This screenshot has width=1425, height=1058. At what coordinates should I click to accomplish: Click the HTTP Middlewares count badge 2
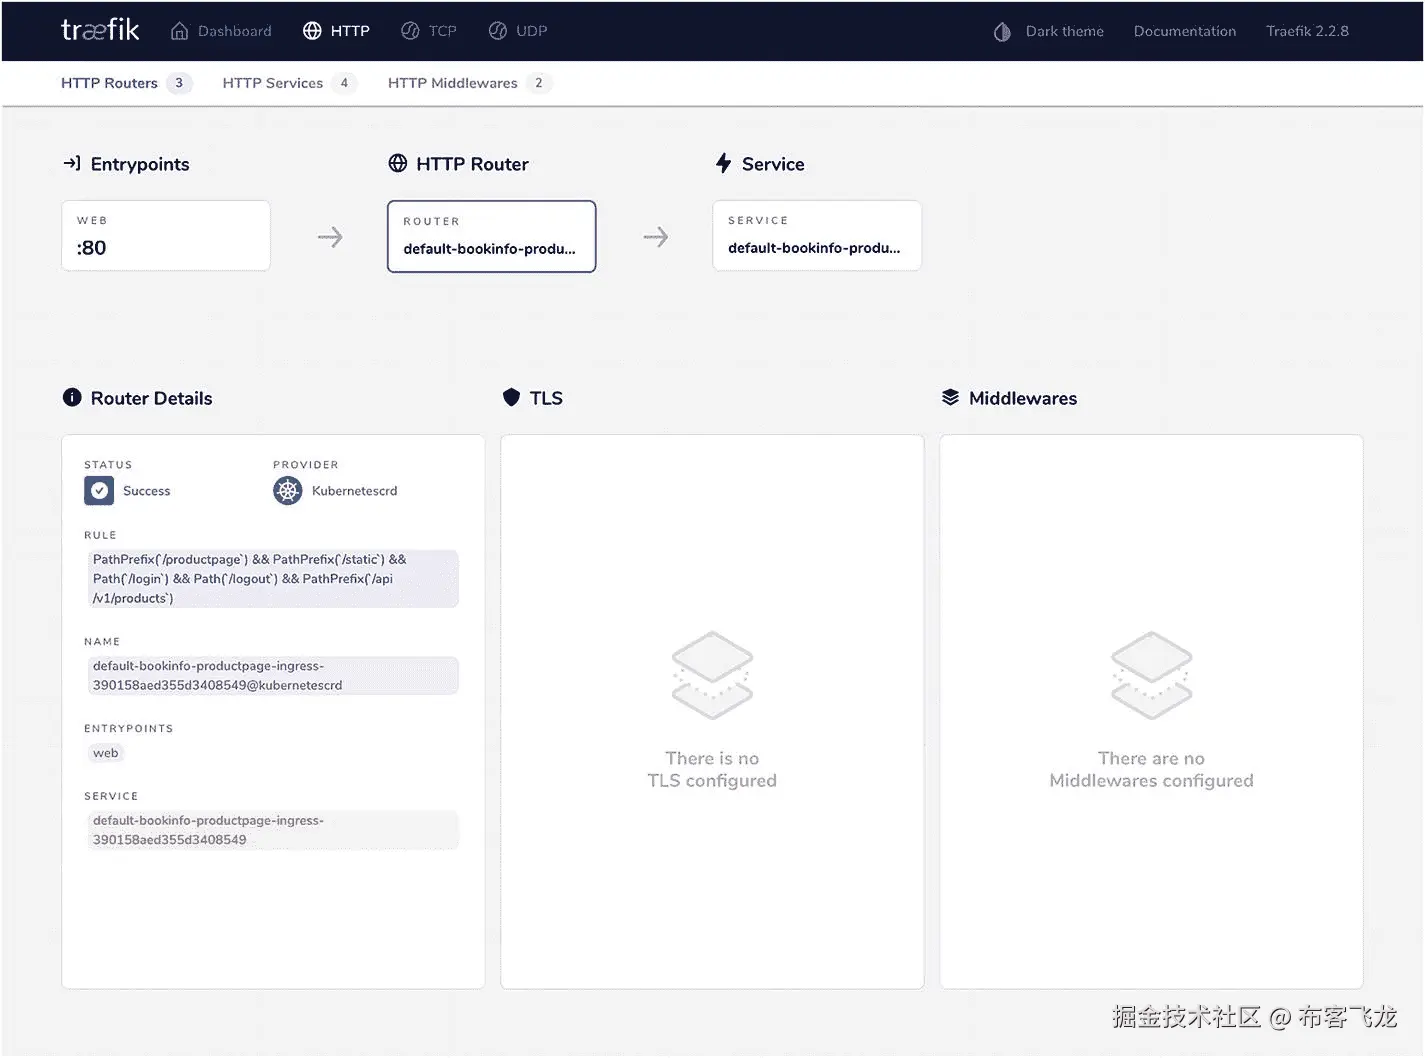(x=538, y=83)
